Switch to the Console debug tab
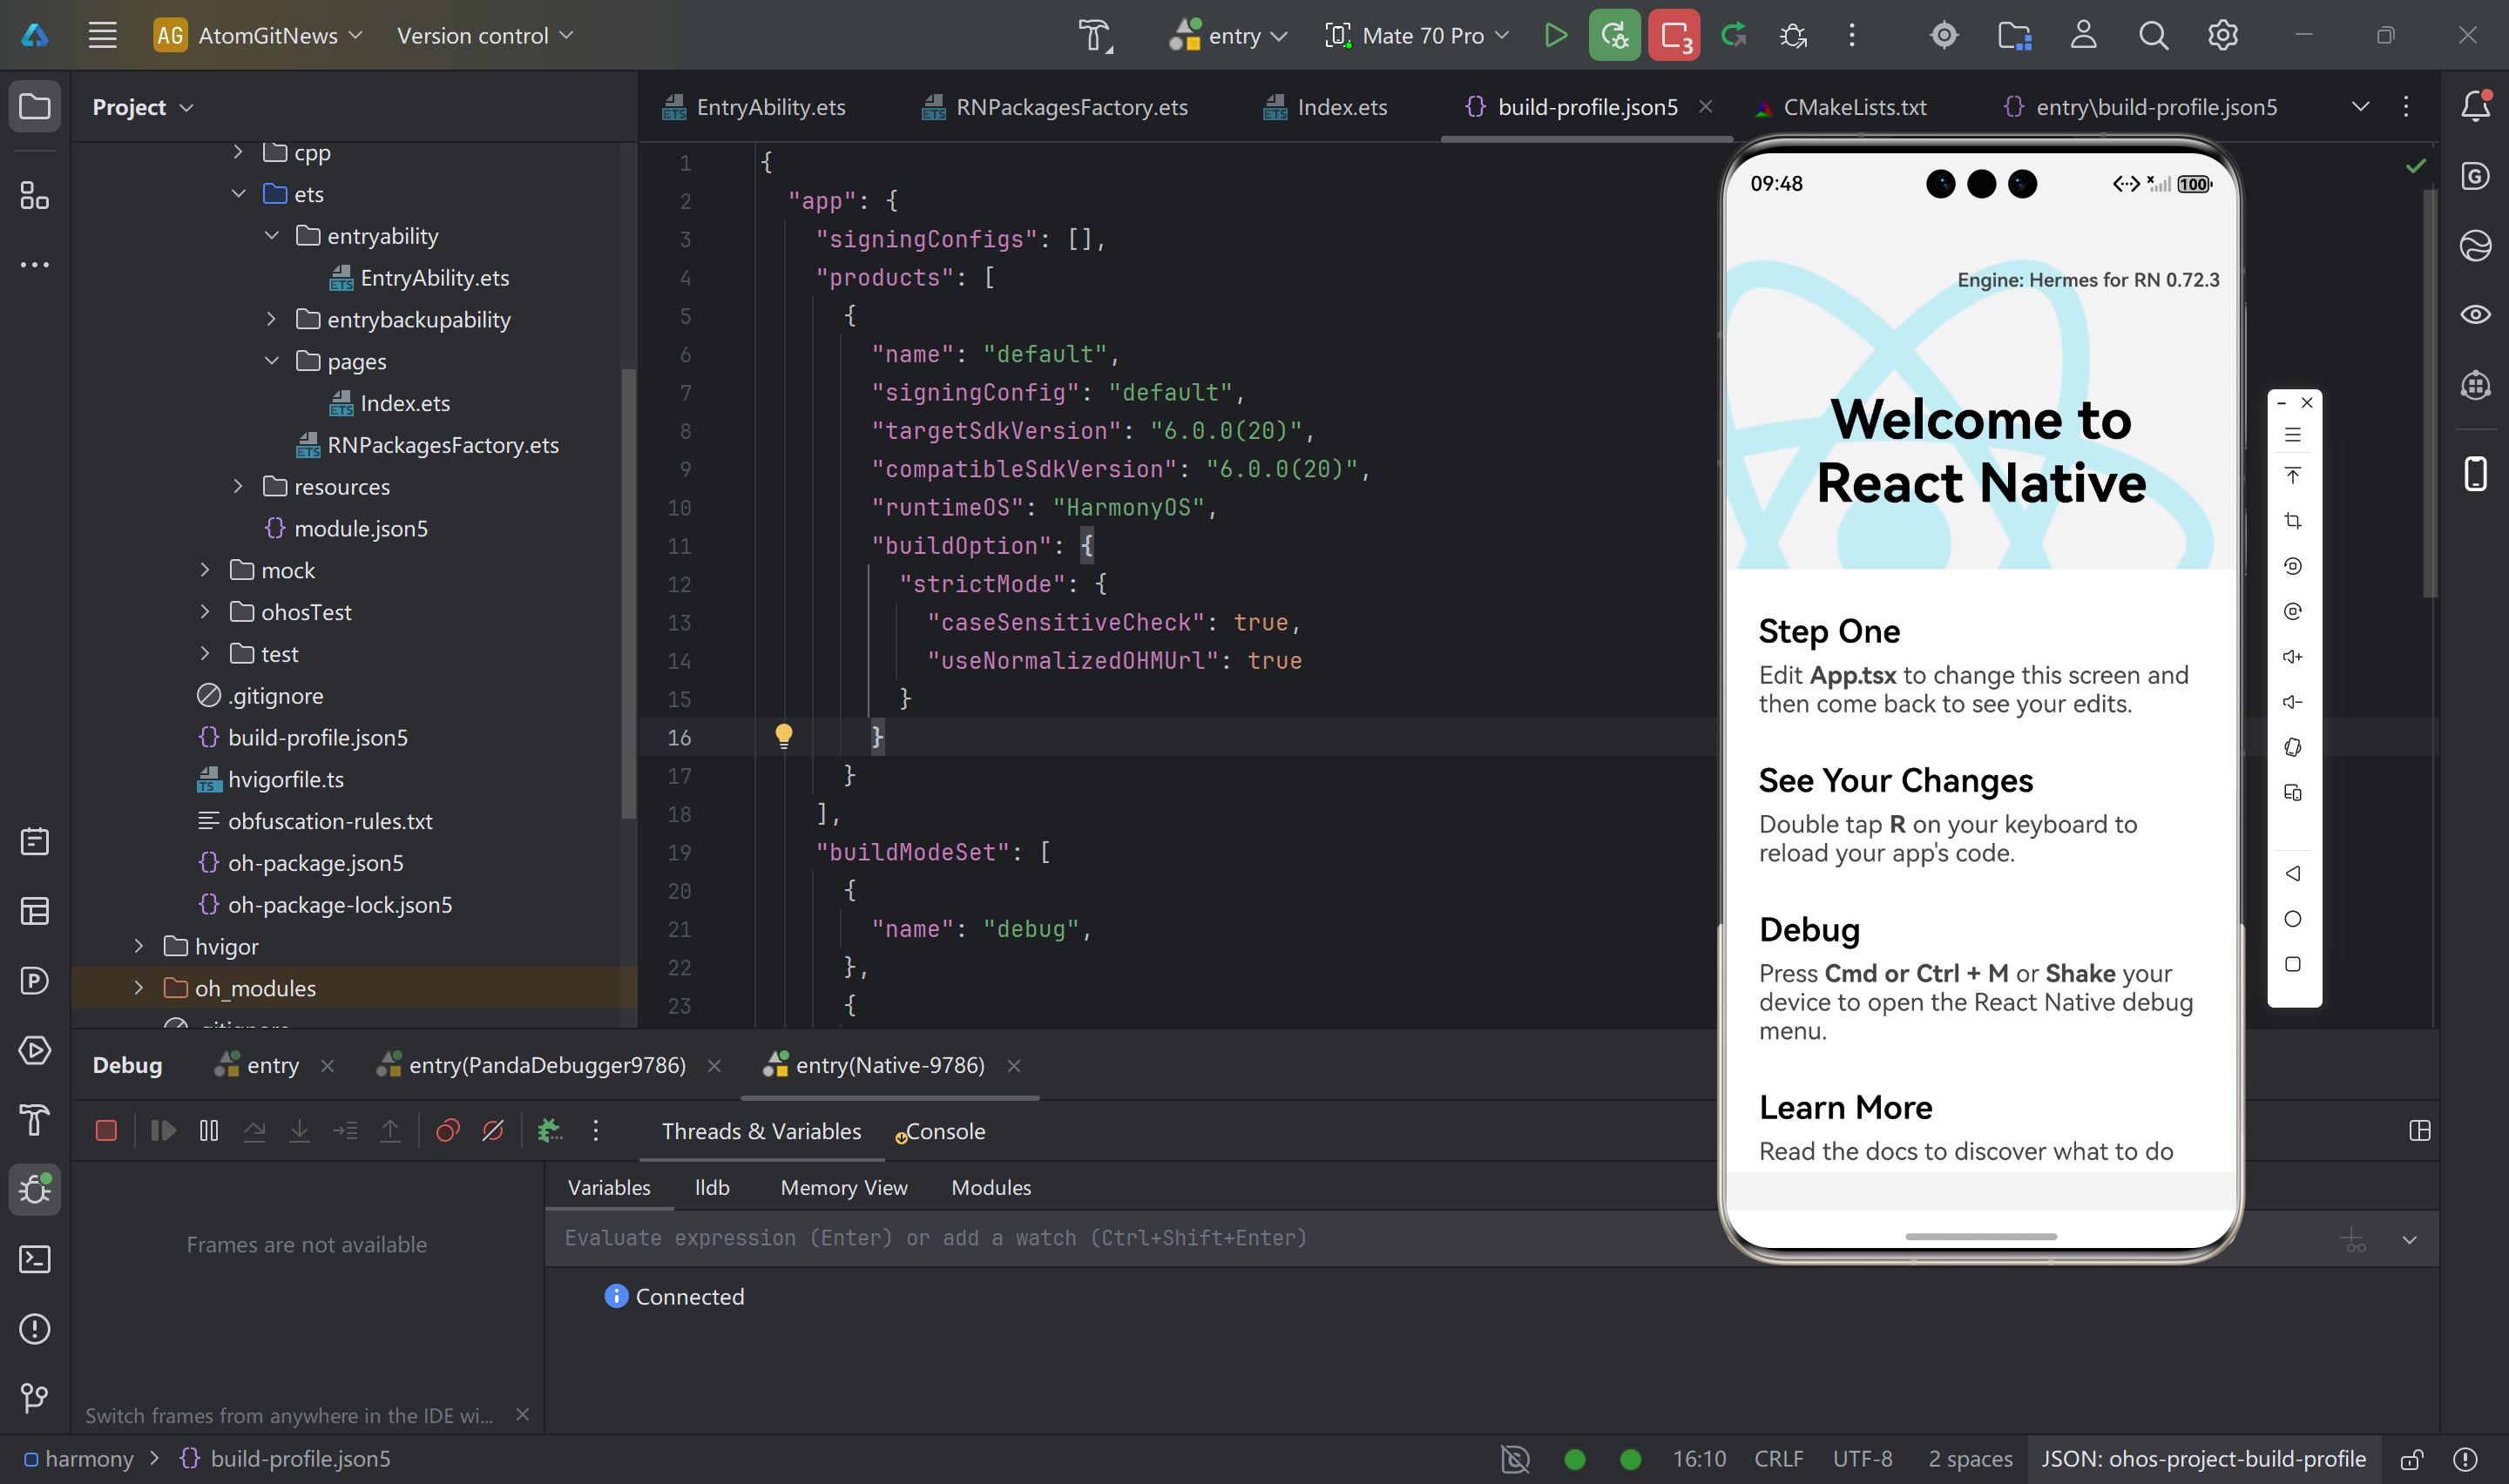The height and width of the screenshot is (1484, 2509). coord(944,1131)
